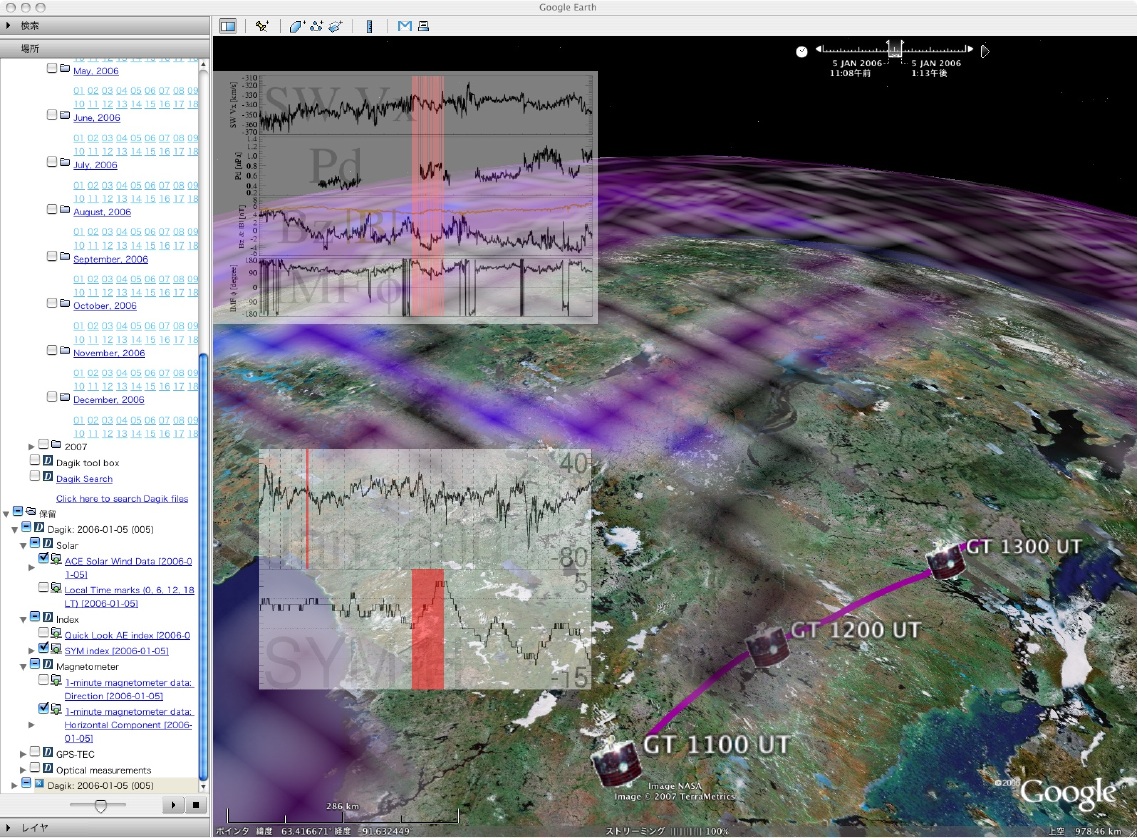Click 'Click here to search Dagik files'
1138x838 pixels.
[122, 498]
